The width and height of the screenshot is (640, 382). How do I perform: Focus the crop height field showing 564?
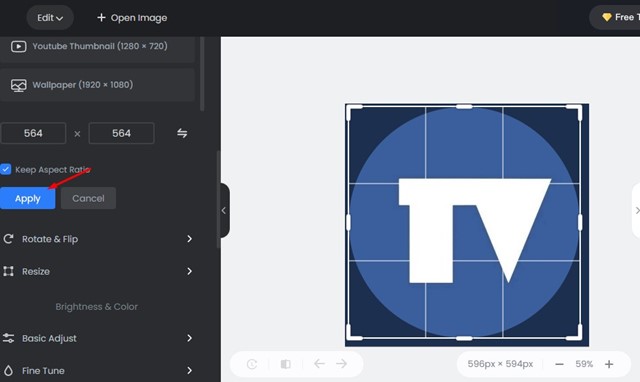point(121,133)
